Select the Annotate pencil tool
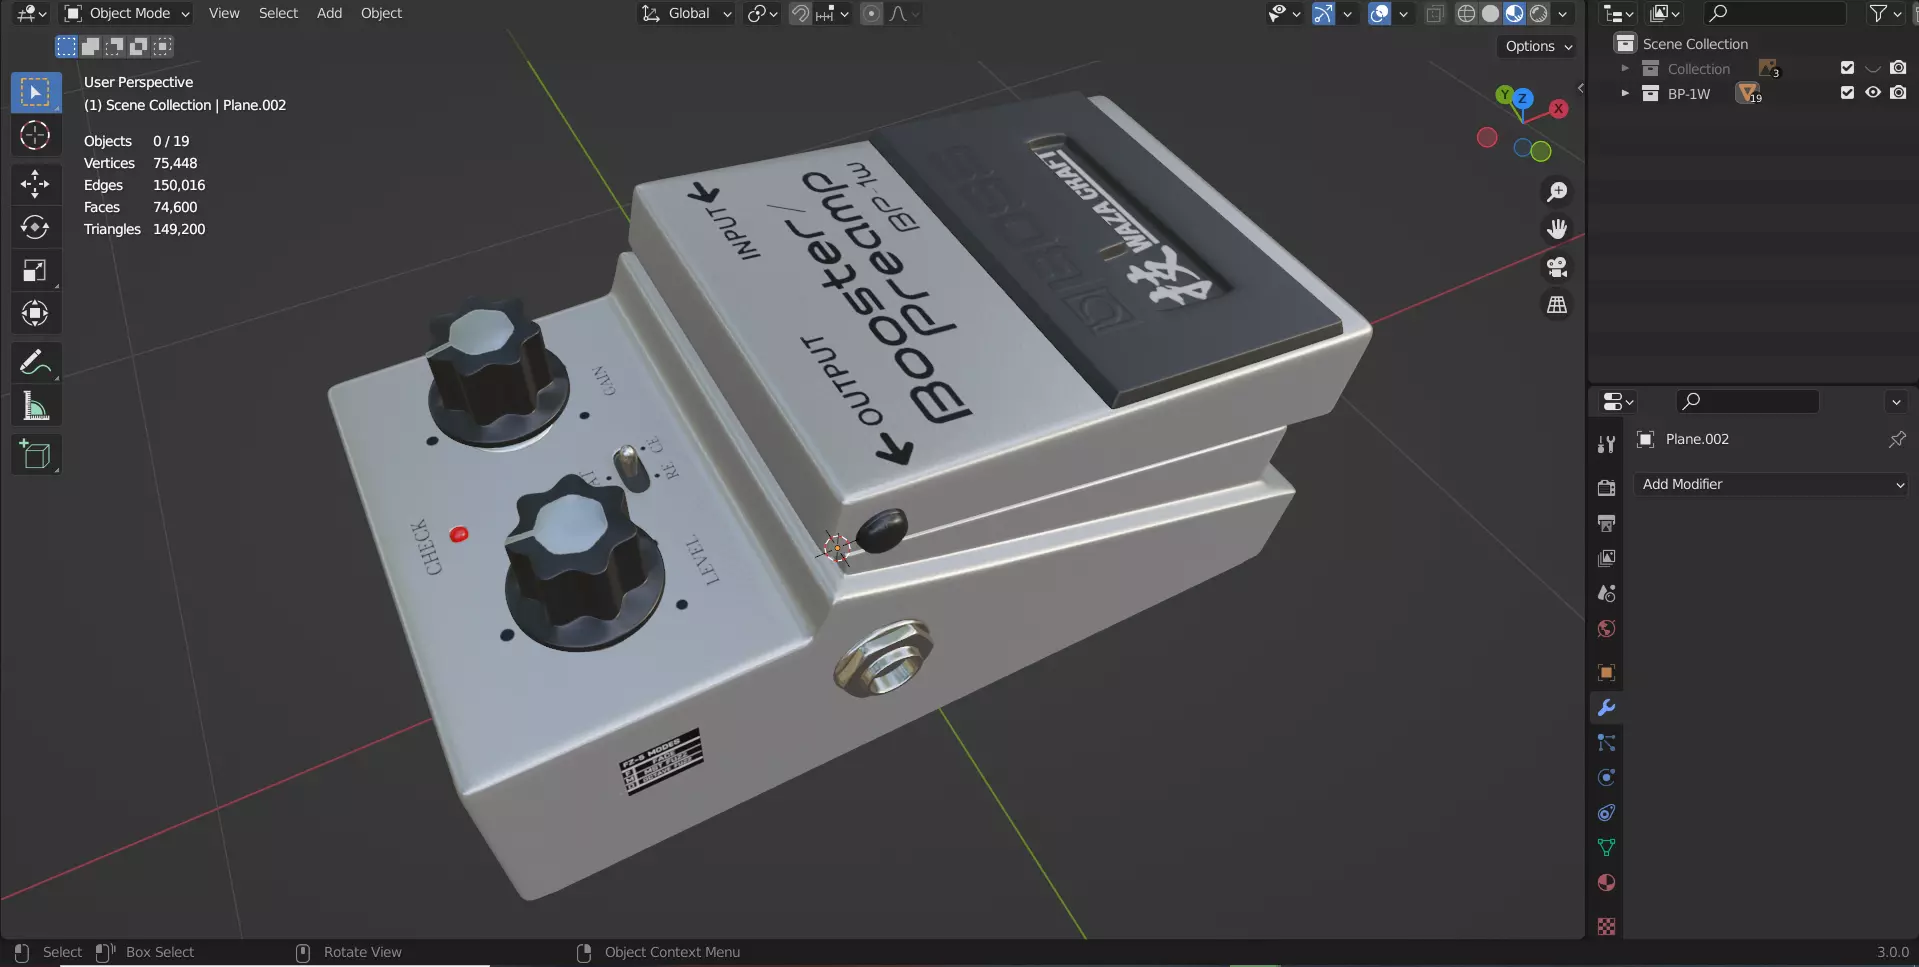Viewport: 1919px width, 967px height. [35, 362]
